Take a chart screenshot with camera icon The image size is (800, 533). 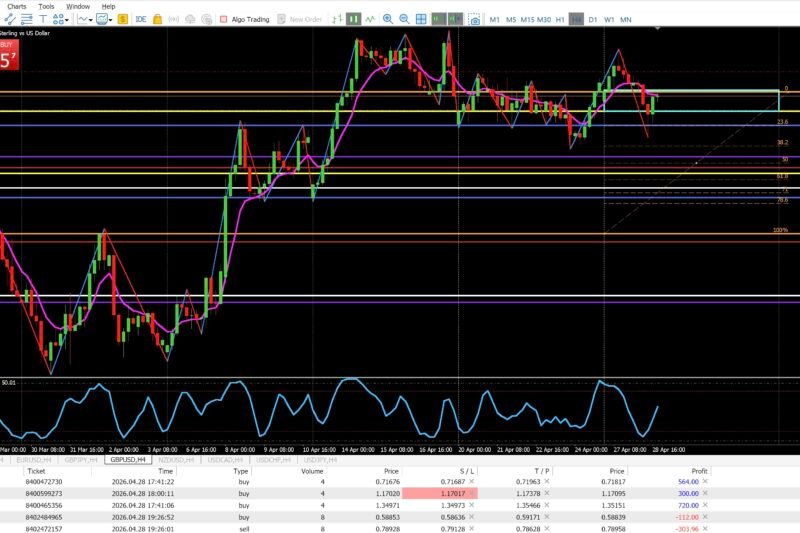(474, 19)
